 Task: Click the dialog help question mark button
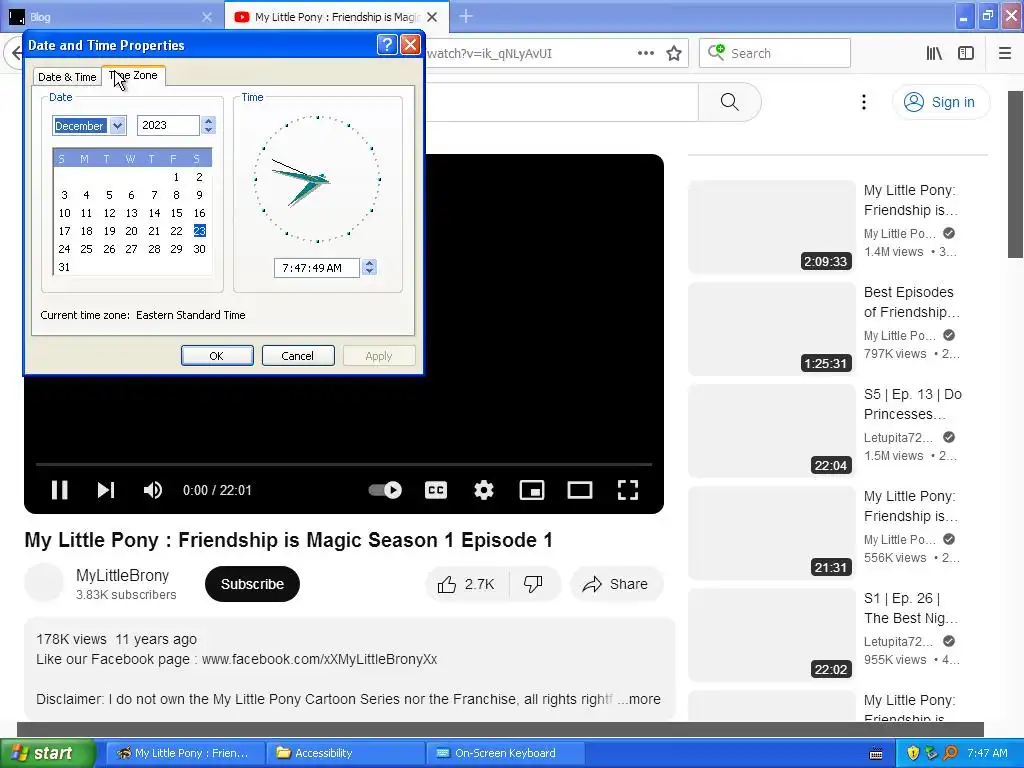pyautogui.click(x=387, y=44)
